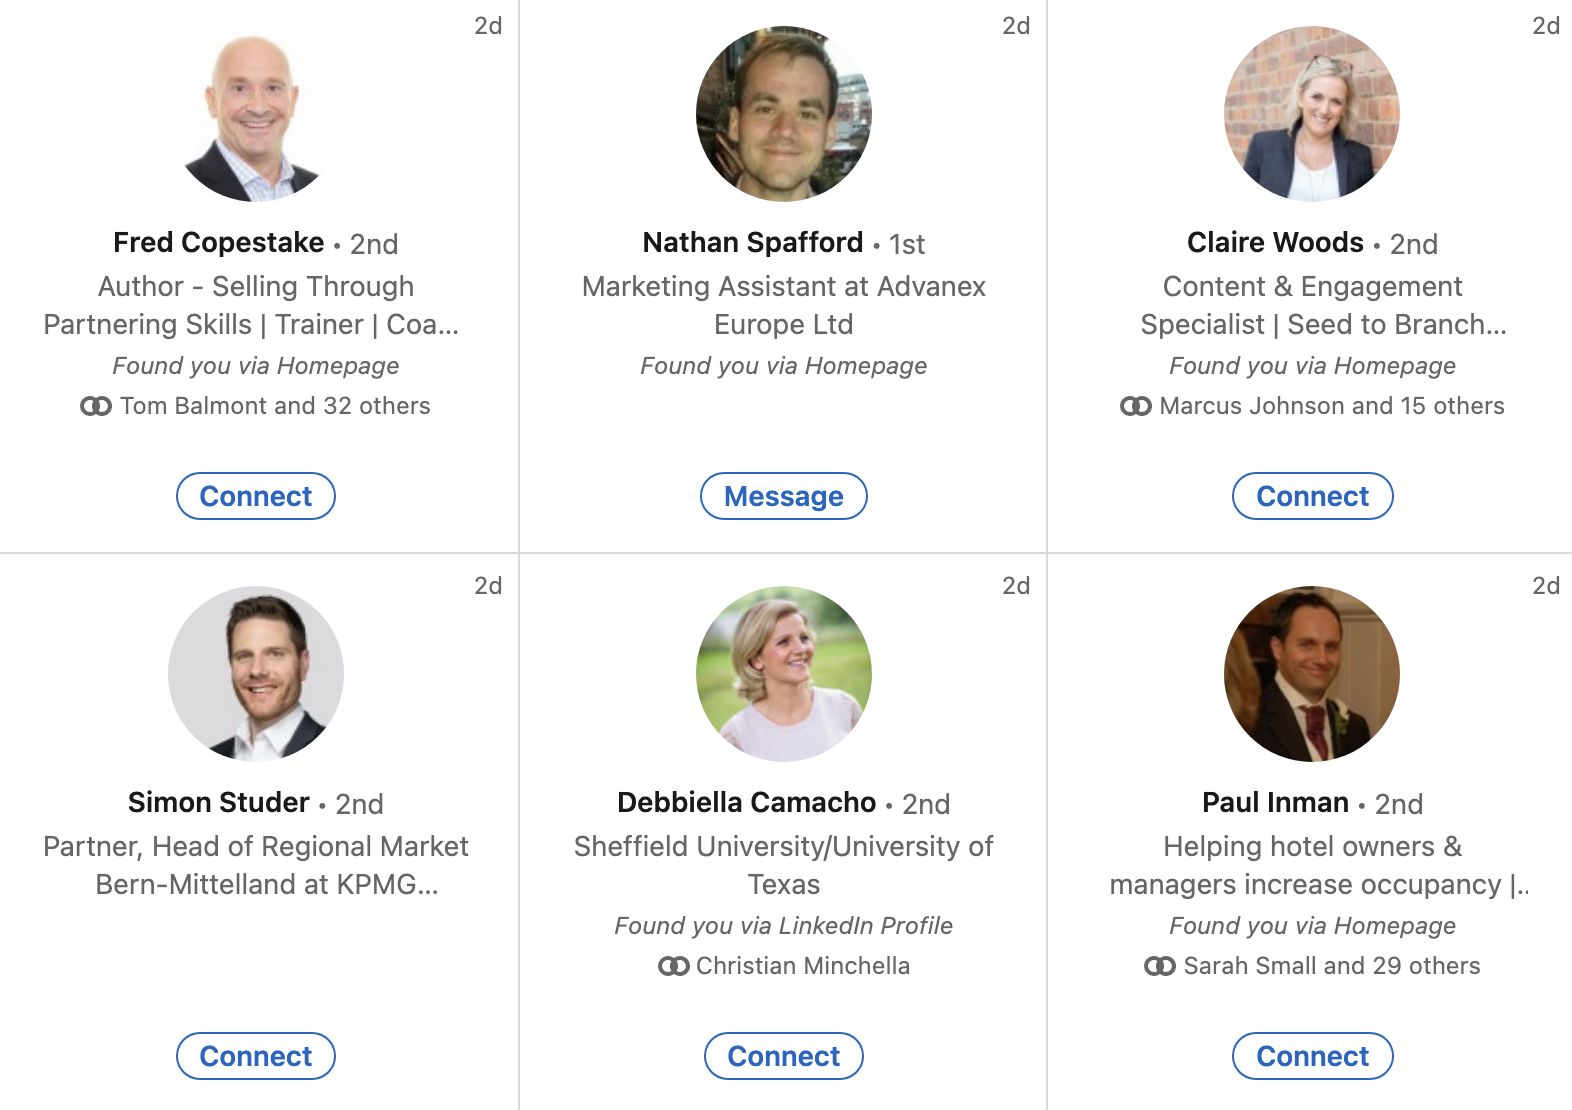Connect with Fred Copestake
Viewport: 1572px width, 1110px height.
pyautogui.click(x=256, y=496)
